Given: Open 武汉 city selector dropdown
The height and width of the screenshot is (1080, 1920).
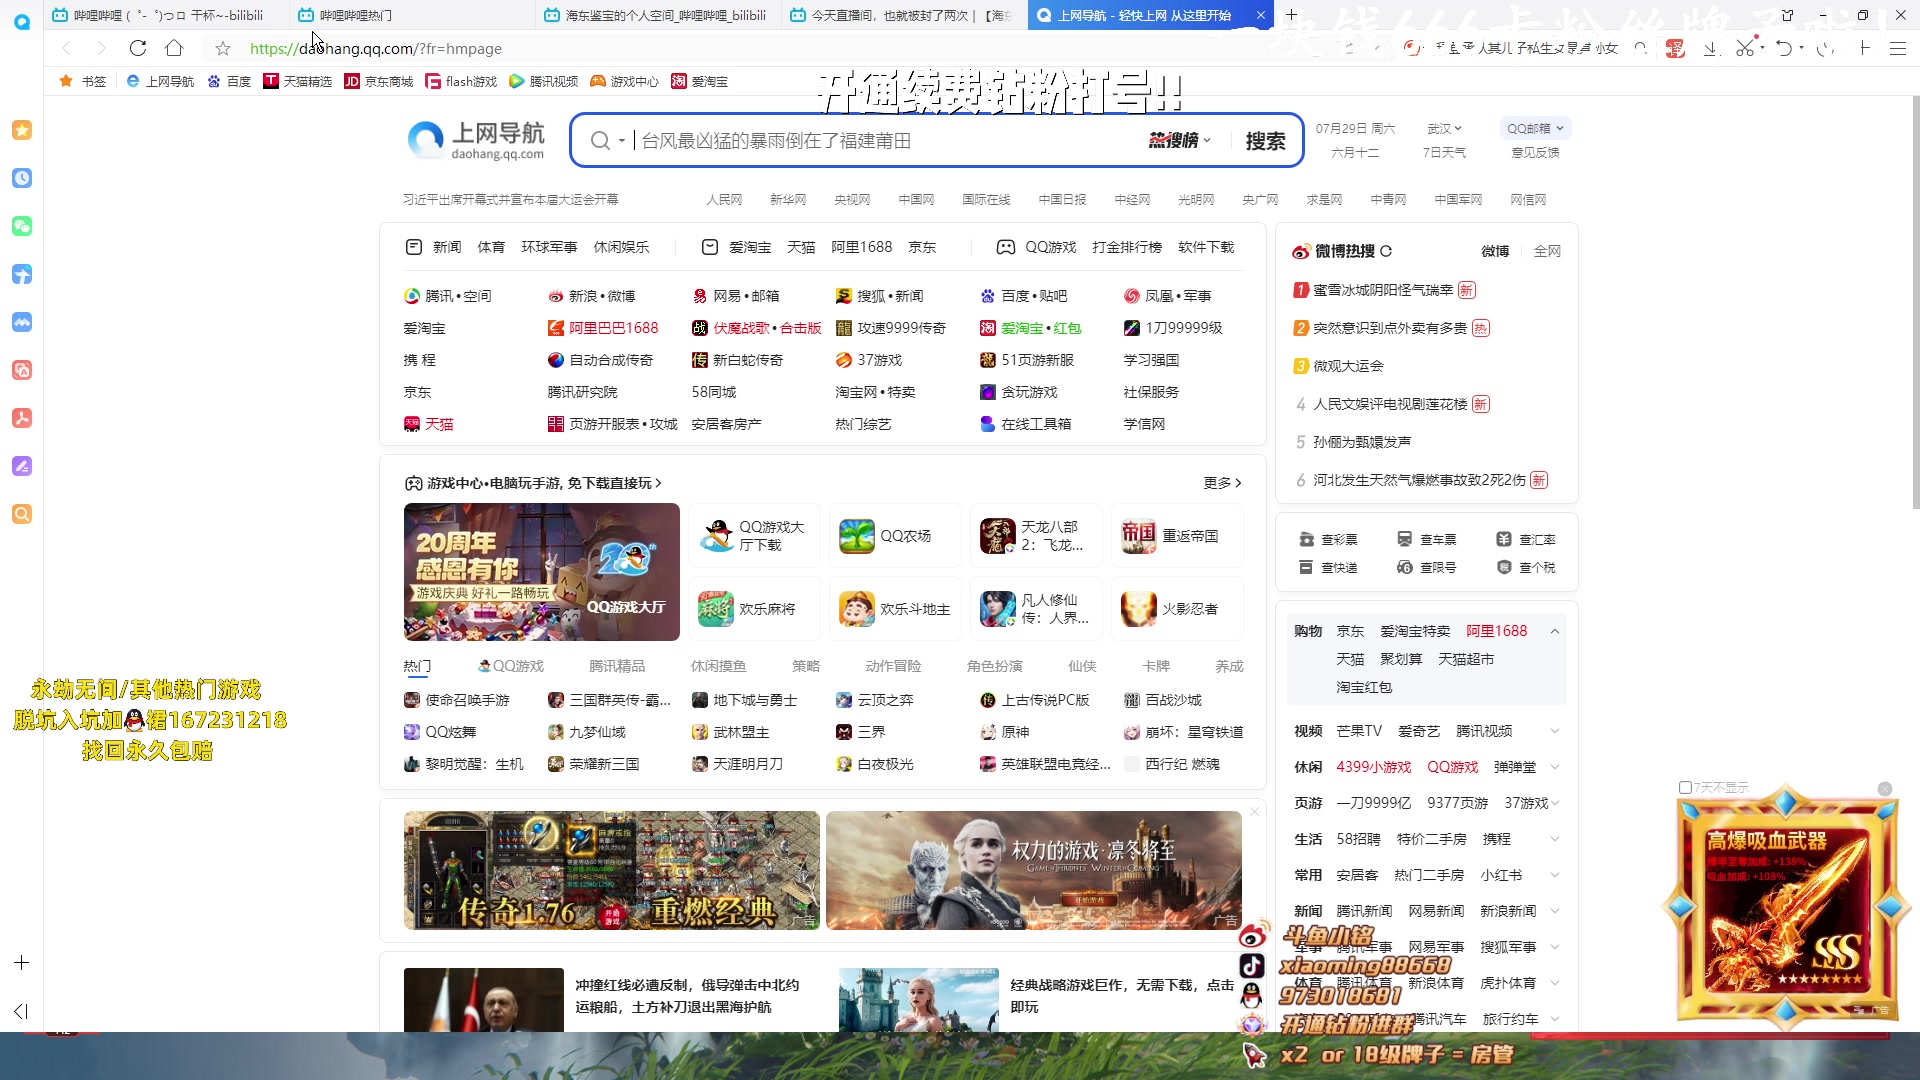Looking at the screenshot, I should (1444, 128).
